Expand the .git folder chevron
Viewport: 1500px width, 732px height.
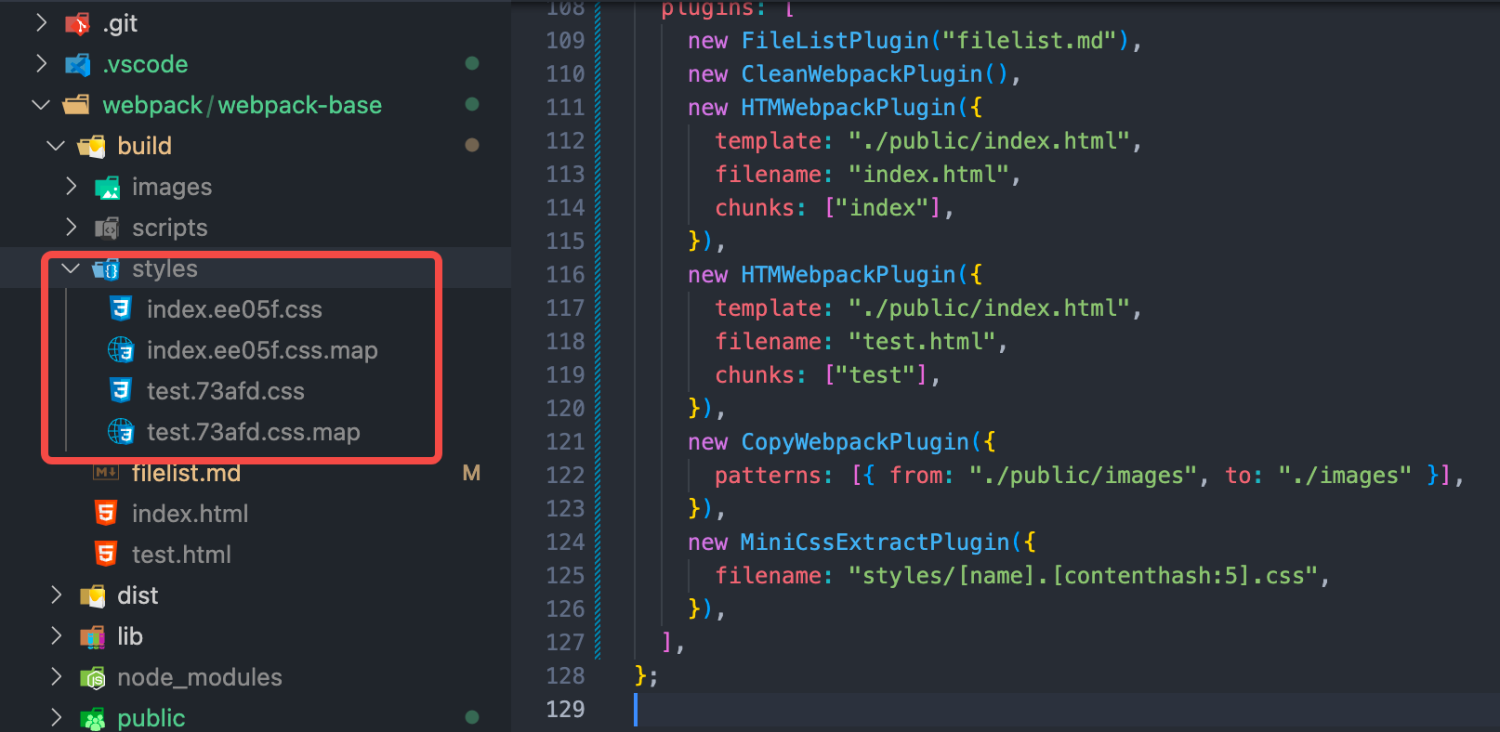41,23
